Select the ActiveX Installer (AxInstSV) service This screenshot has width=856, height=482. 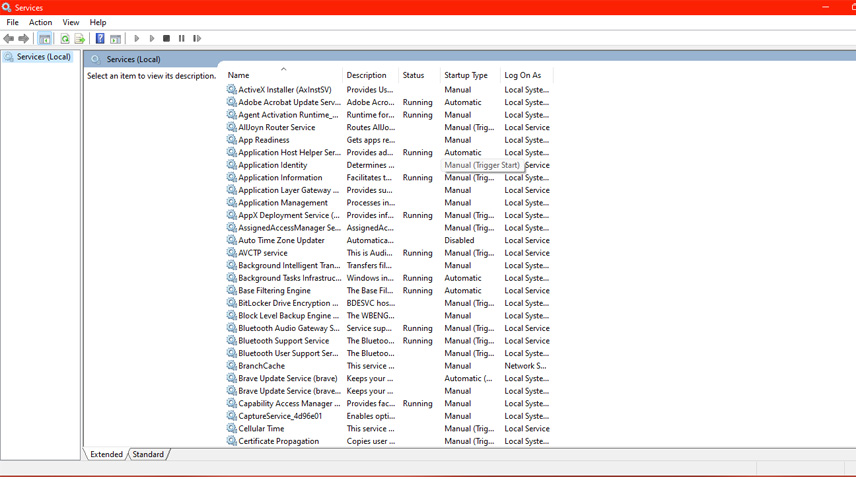coord(388,90)
